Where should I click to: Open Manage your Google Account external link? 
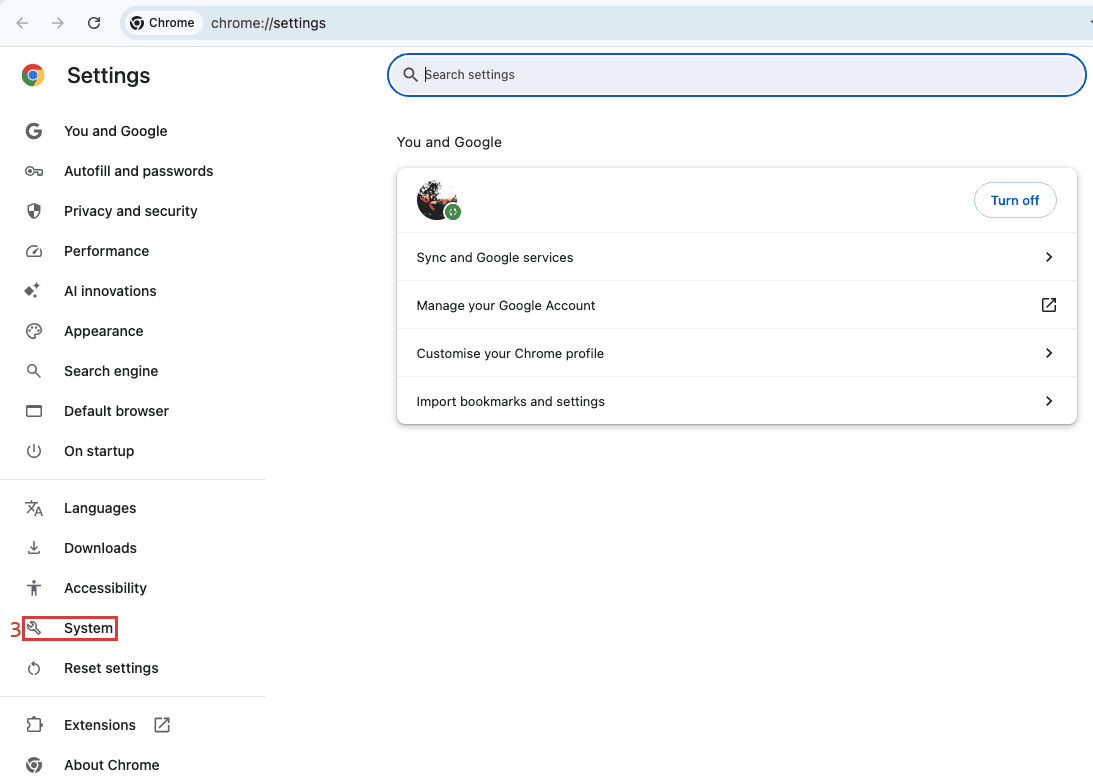tap(1048, 305)
